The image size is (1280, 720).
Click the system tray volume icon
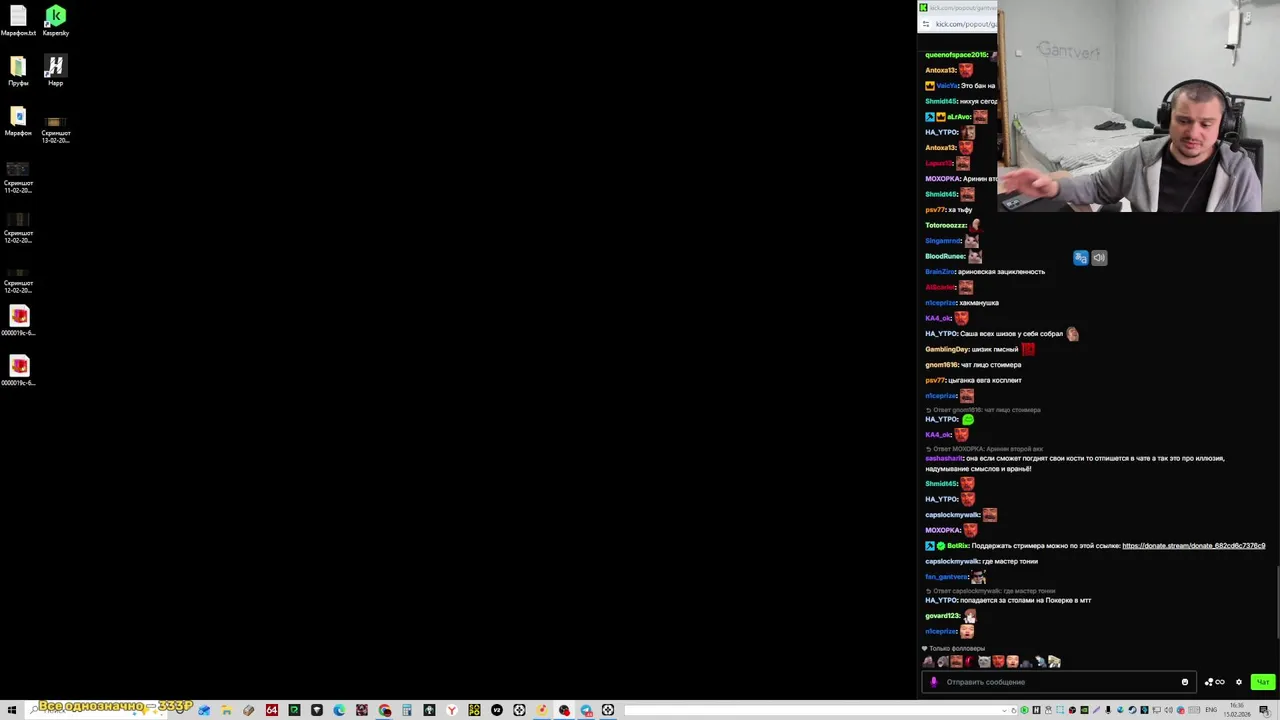click(1168, 710)
